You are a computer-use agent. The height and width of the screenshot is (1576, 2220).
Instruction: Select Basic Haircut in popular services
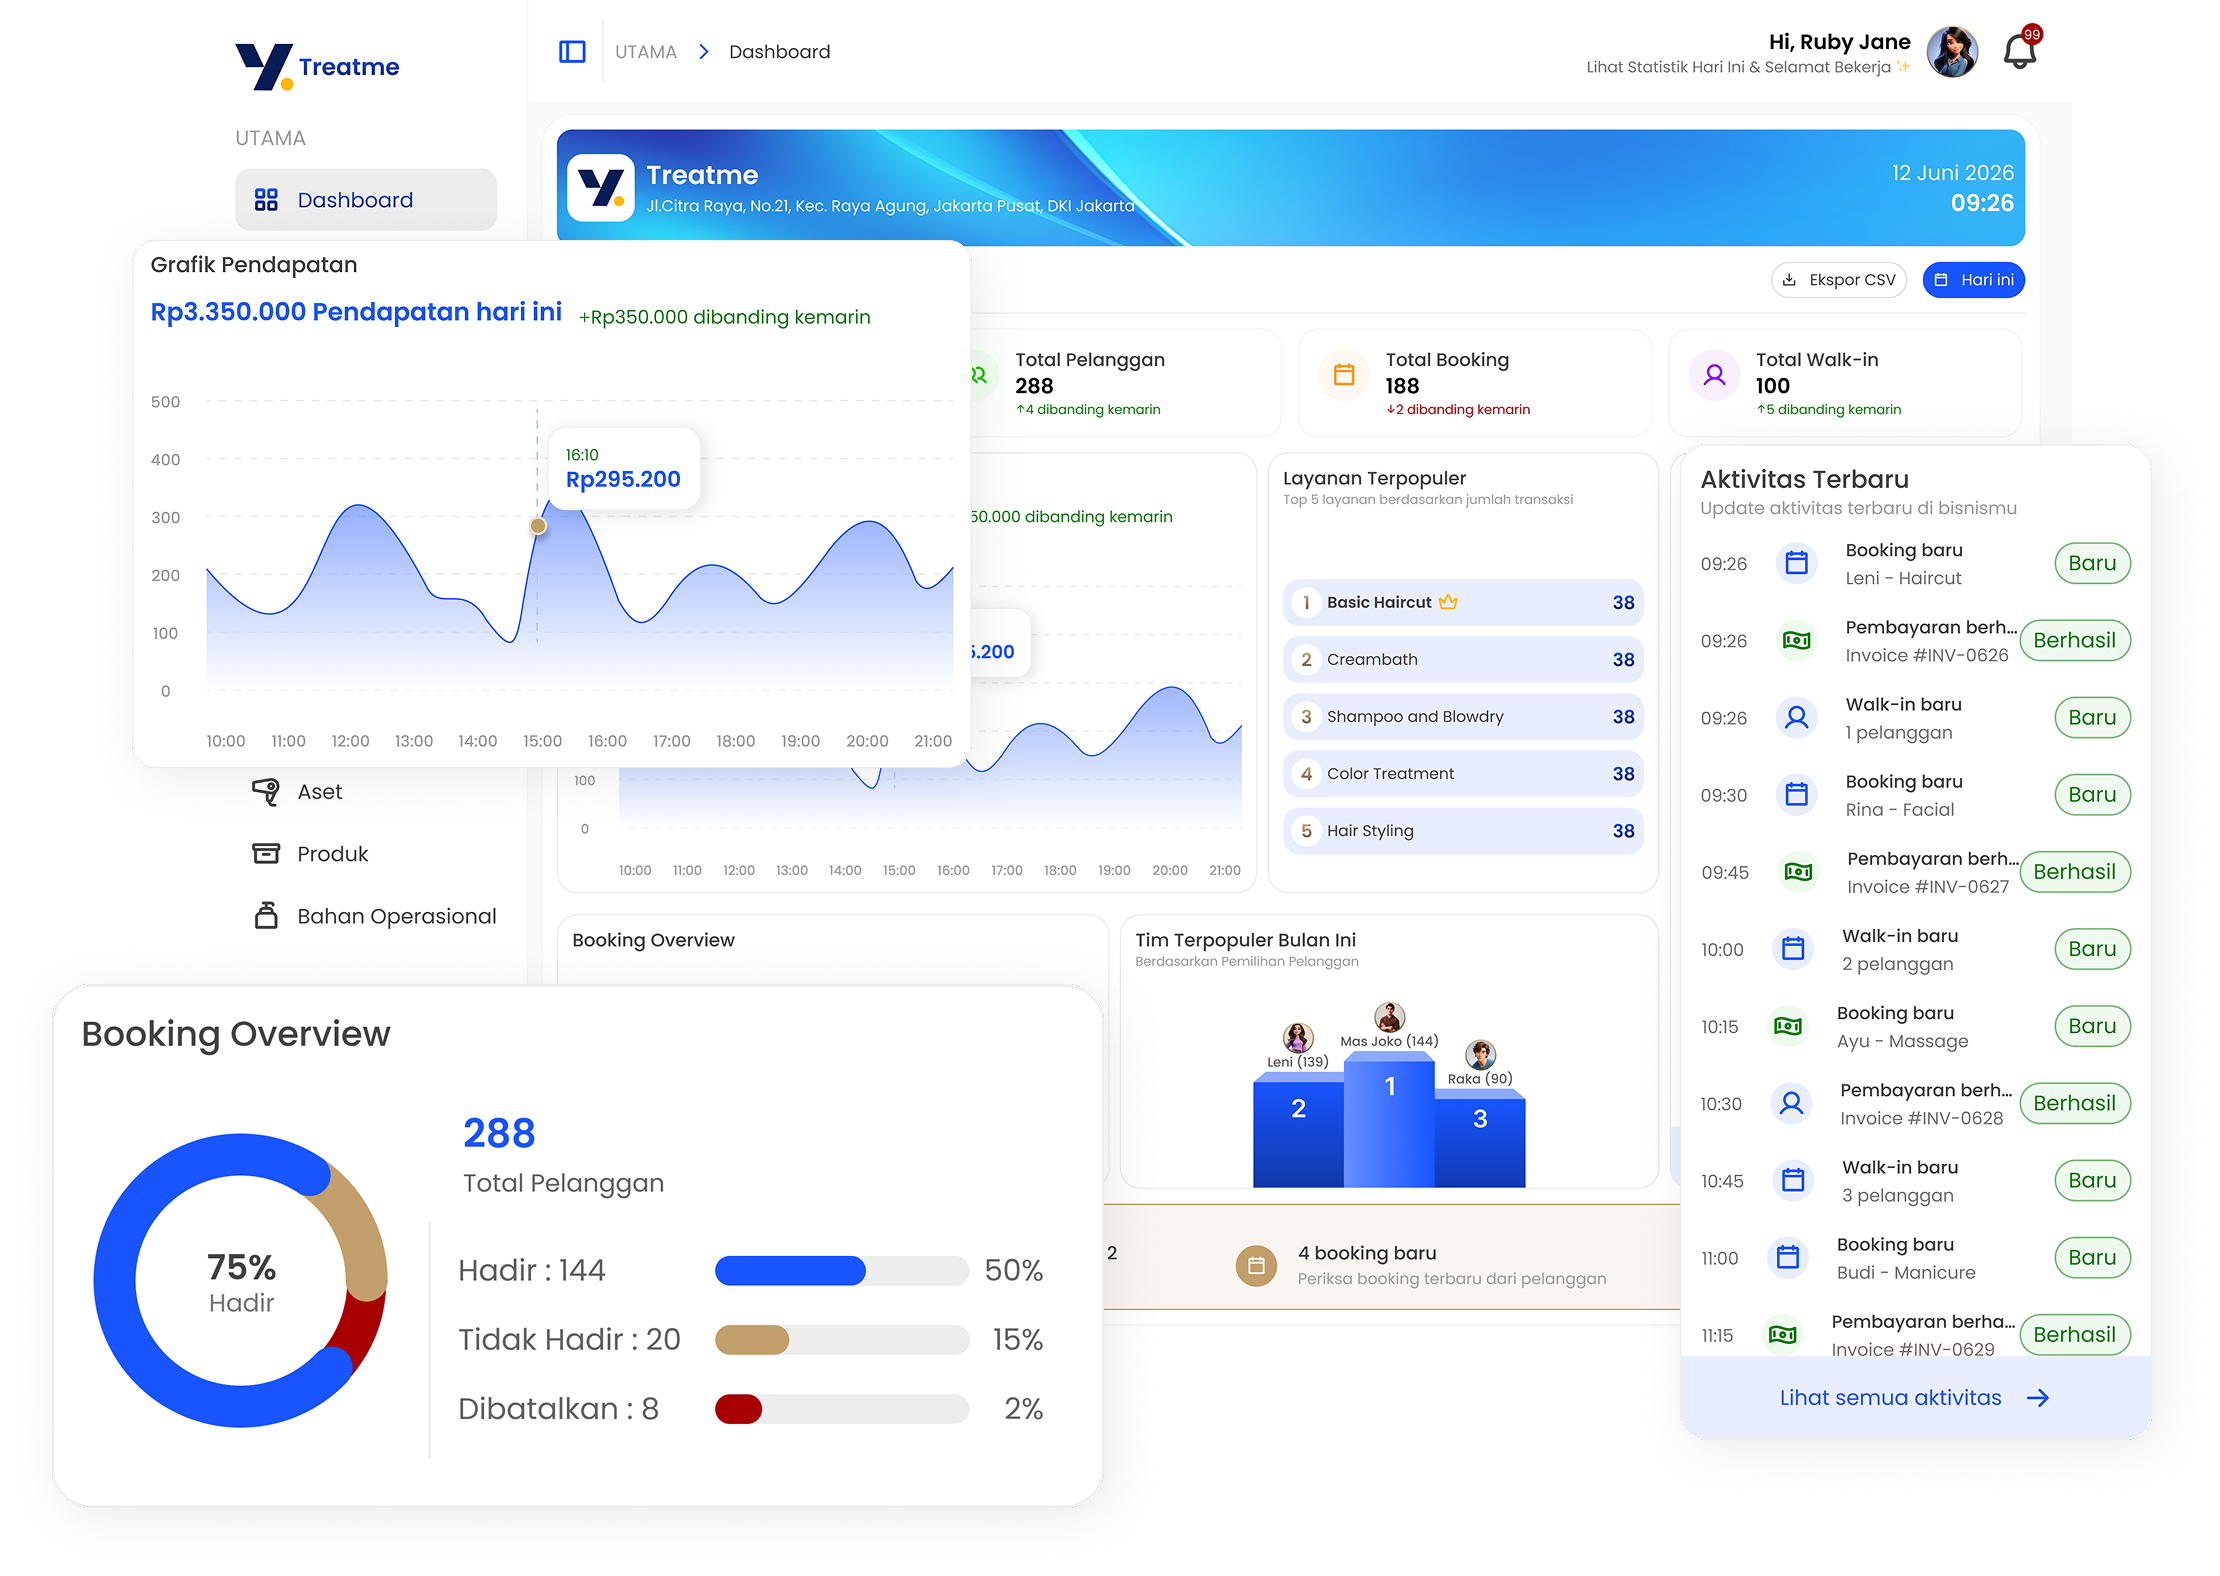1463,602
